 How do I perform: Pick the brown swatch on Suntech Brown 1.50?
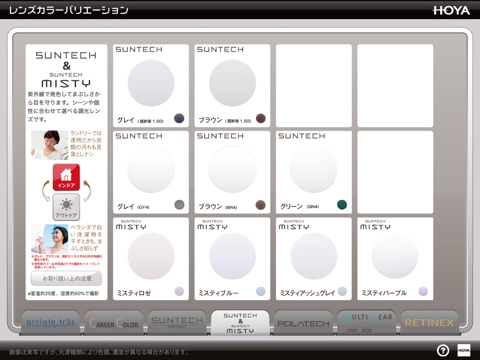(261, 118)
